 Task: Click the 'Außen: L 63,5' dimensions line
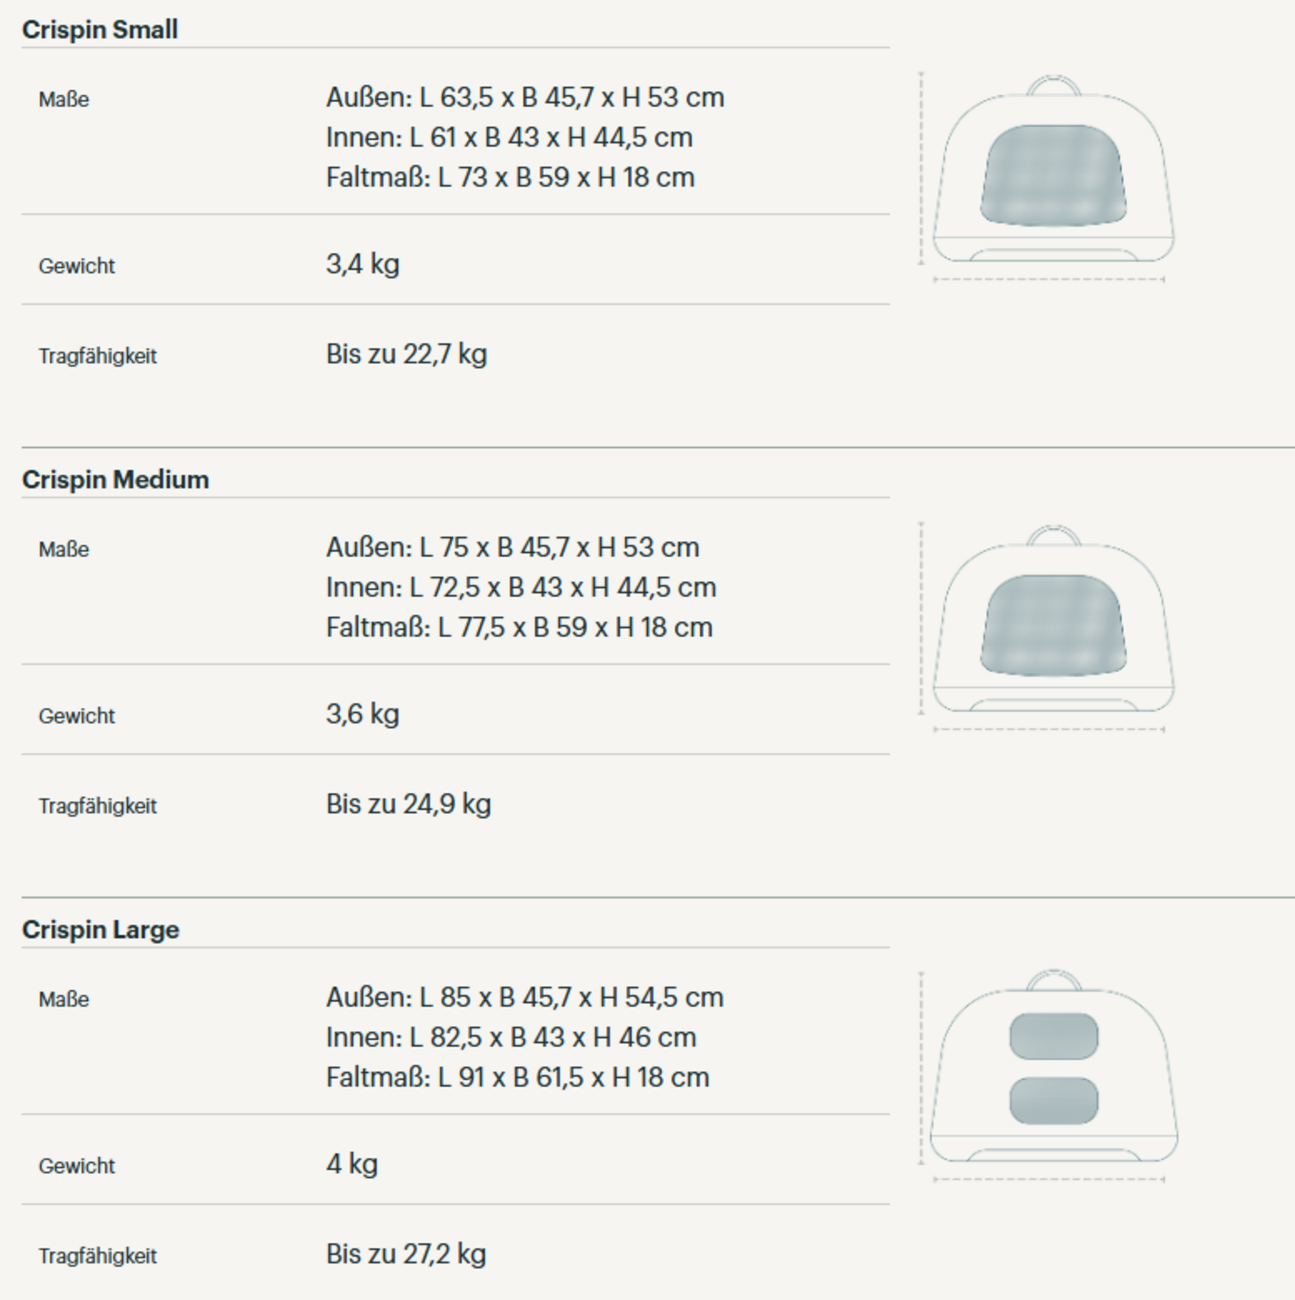click(x=524, y=98)
